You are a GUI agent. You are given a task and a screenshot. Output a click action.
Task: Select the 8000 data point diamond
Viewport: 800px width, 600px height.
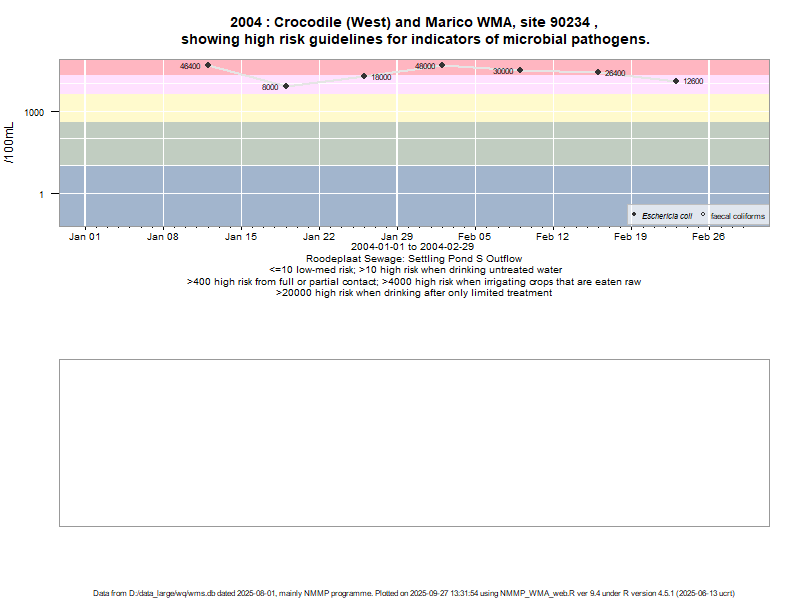[x=286, y=86]
